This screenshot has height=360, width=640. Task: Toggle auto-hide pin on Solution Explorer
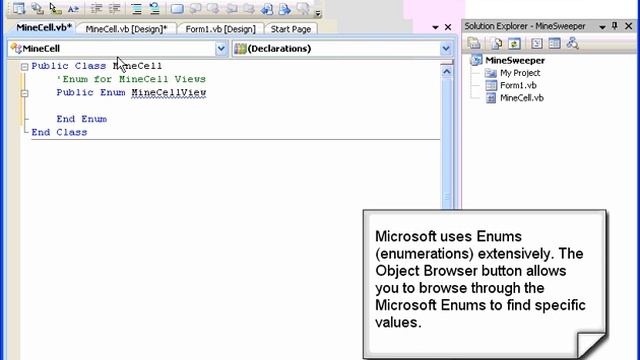(x=615, y=26)
